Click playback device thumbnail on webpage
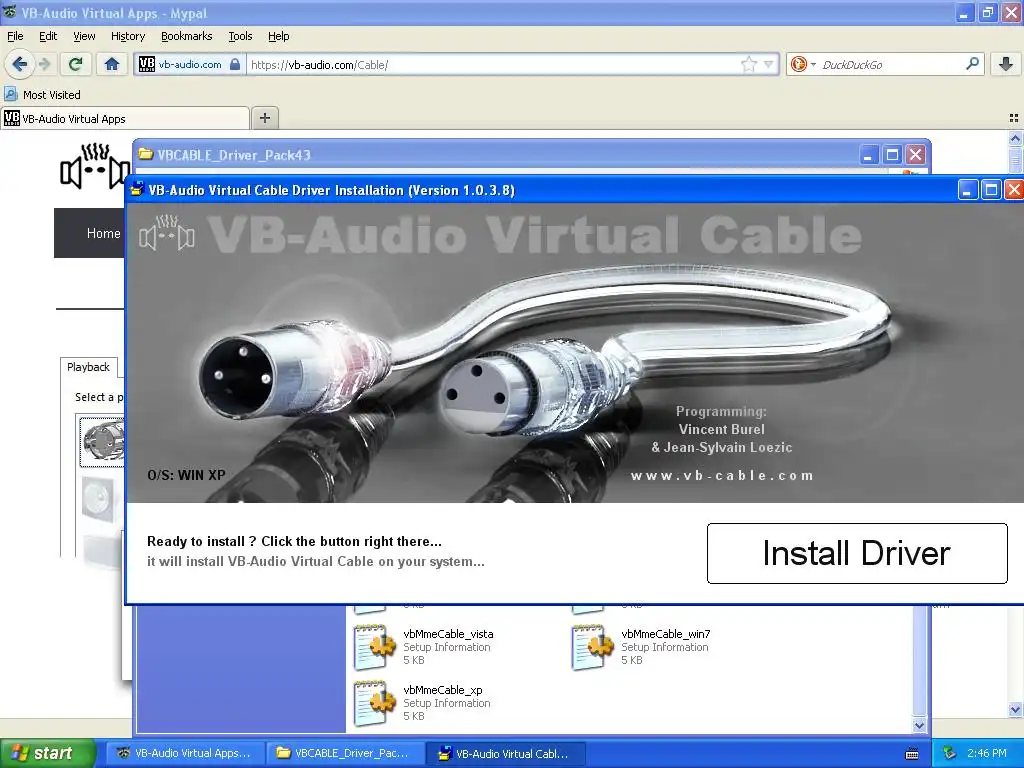Viewport: 1024px width, 768px height. [x=103, y=441]
